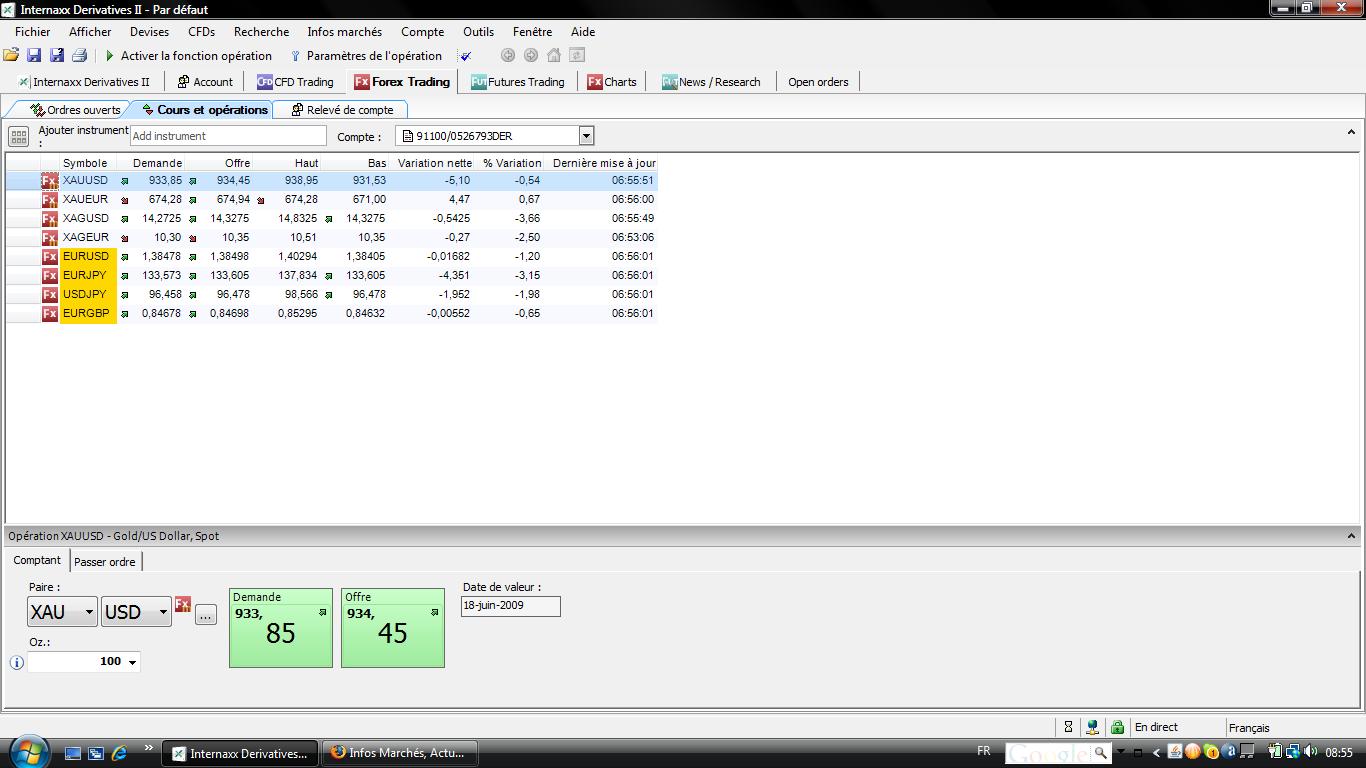
Task: Switch to the Futures Trading tab
Action: 518,82
